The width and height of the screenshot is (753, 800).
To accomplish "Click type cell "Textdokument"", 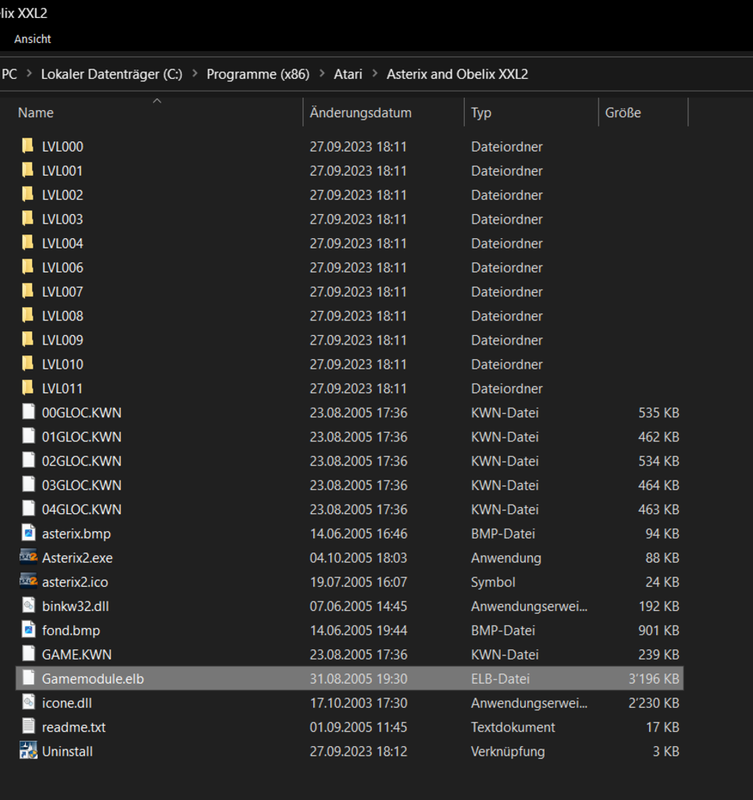I will point(513,727).
